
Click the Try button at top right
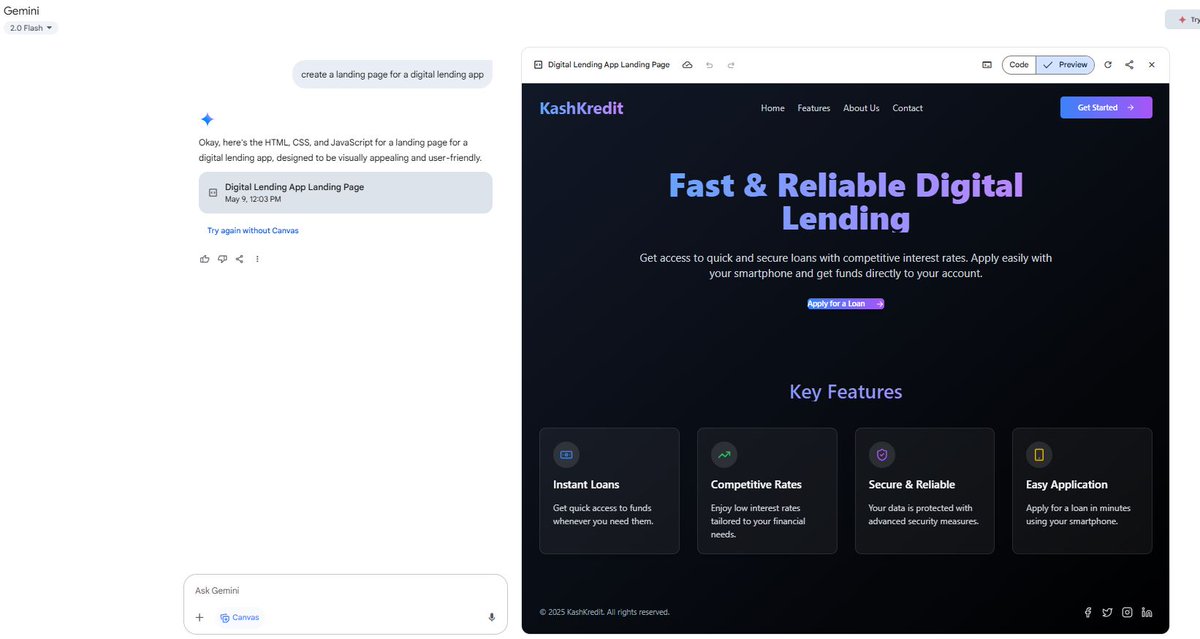pos(1185,19)
